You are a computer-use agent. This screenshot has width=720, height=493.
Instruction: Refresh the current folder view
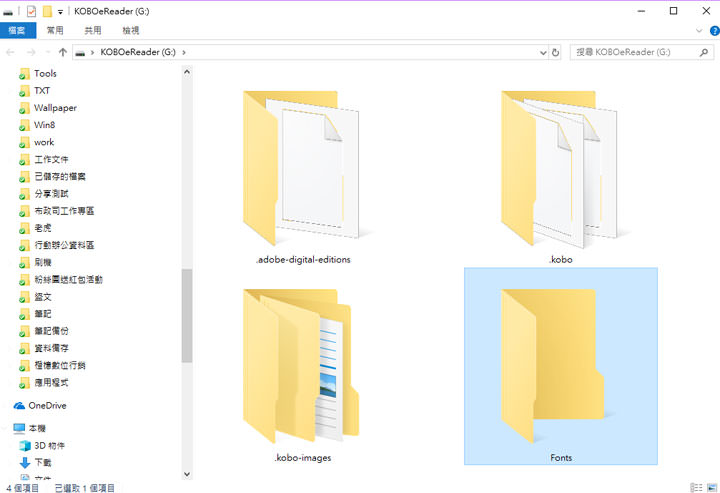coord(556,51)
